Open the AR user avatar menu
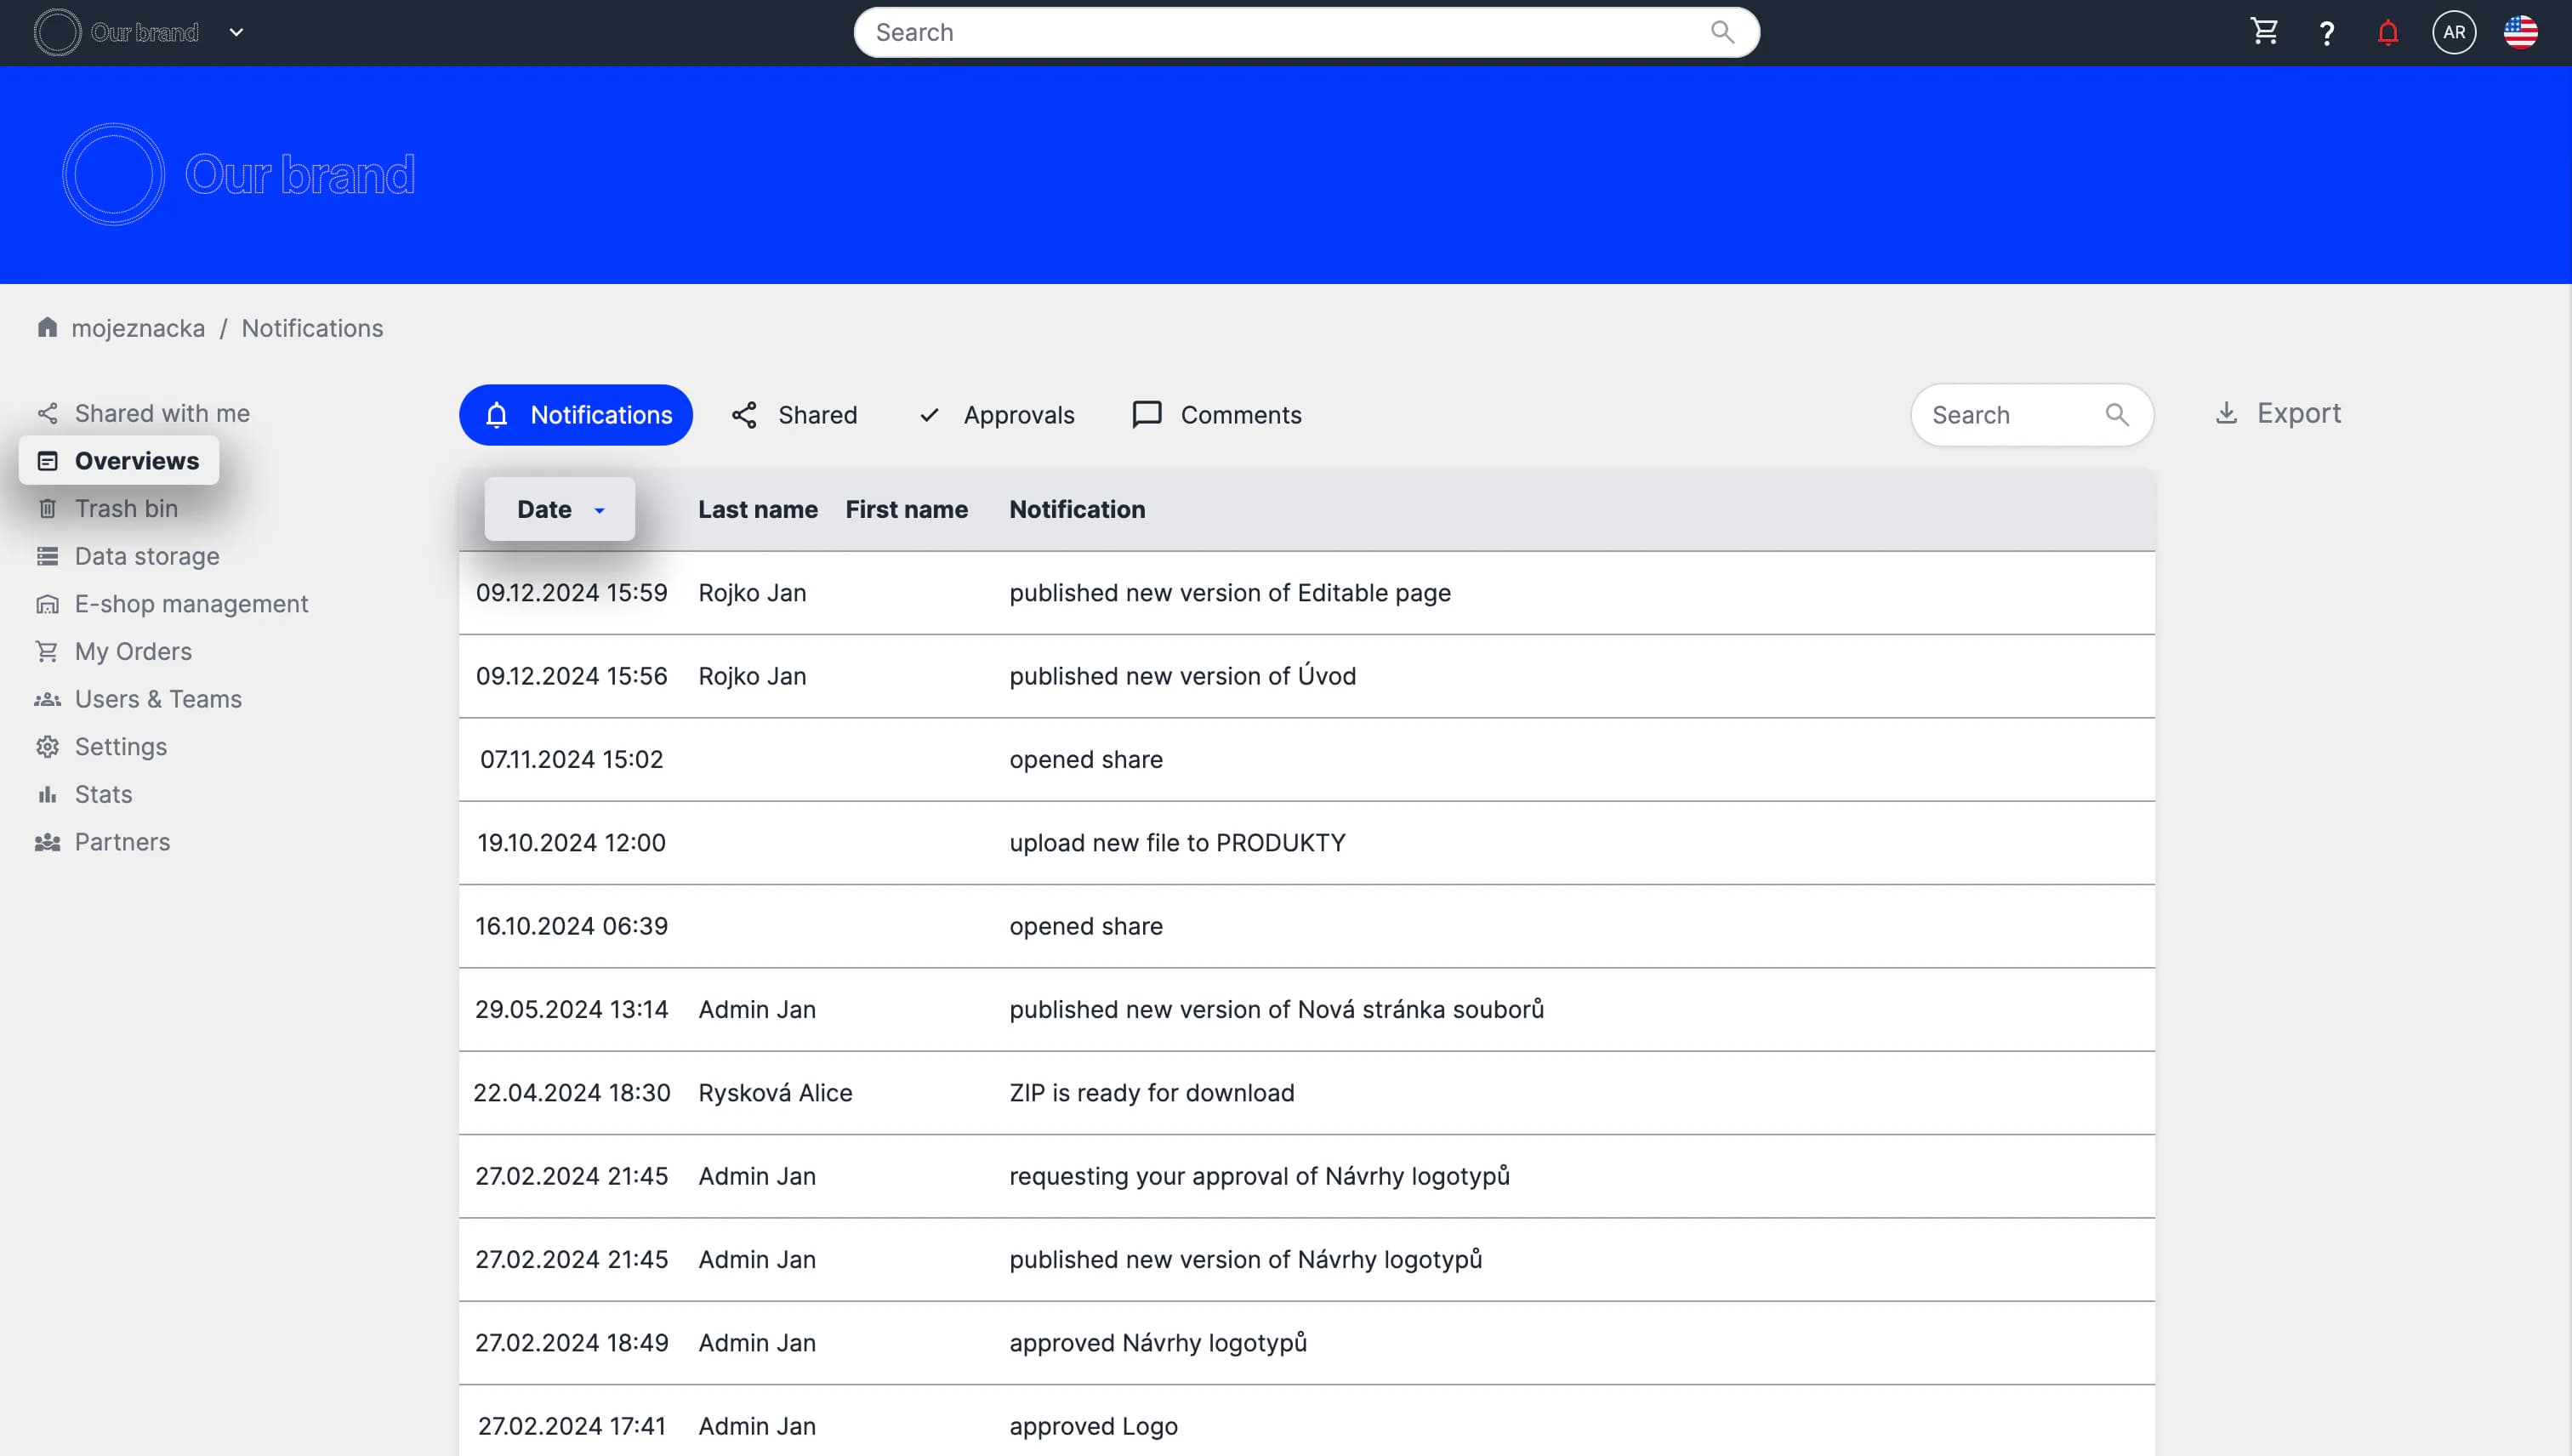Screen dimensions: 2572x1456 tap(2454, 32)
